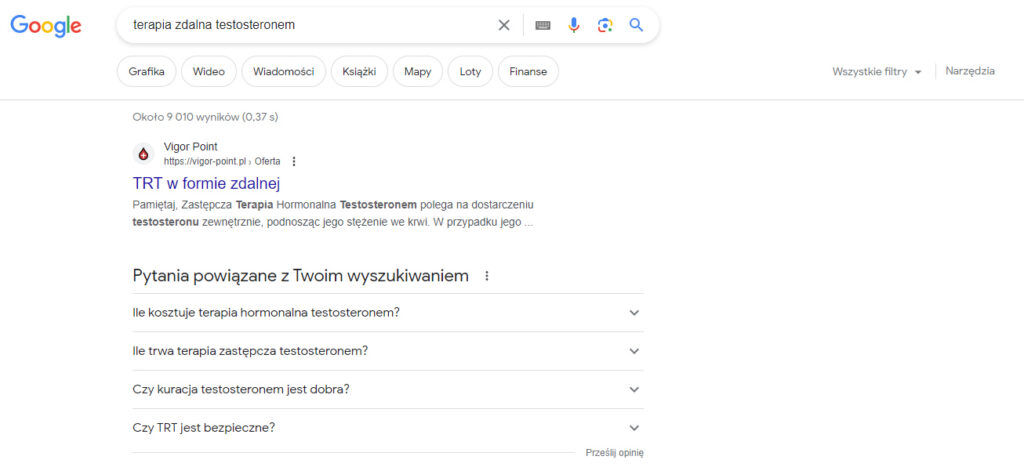Click the Vigor Point site favicon
The image size is (1024, 467).
pos(144,154)
